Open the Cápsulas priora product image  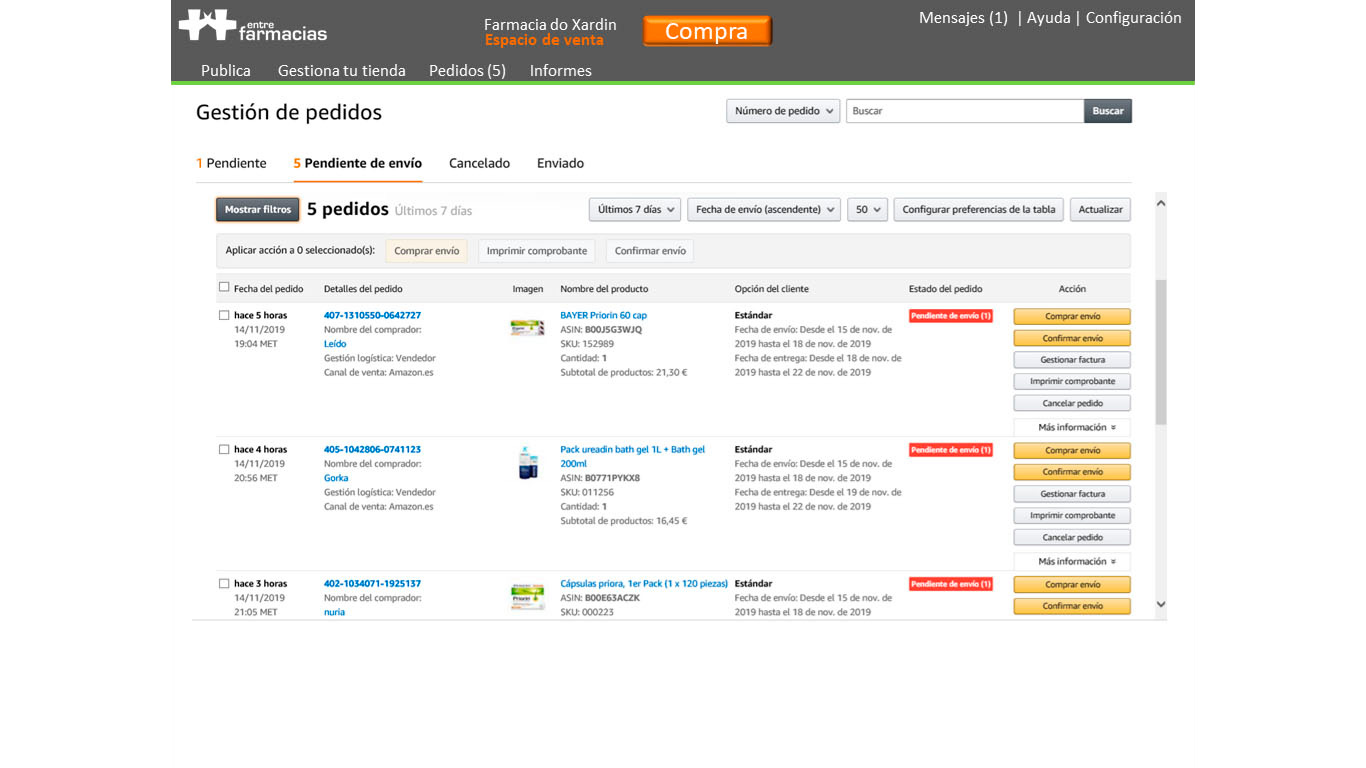(527, 597)
